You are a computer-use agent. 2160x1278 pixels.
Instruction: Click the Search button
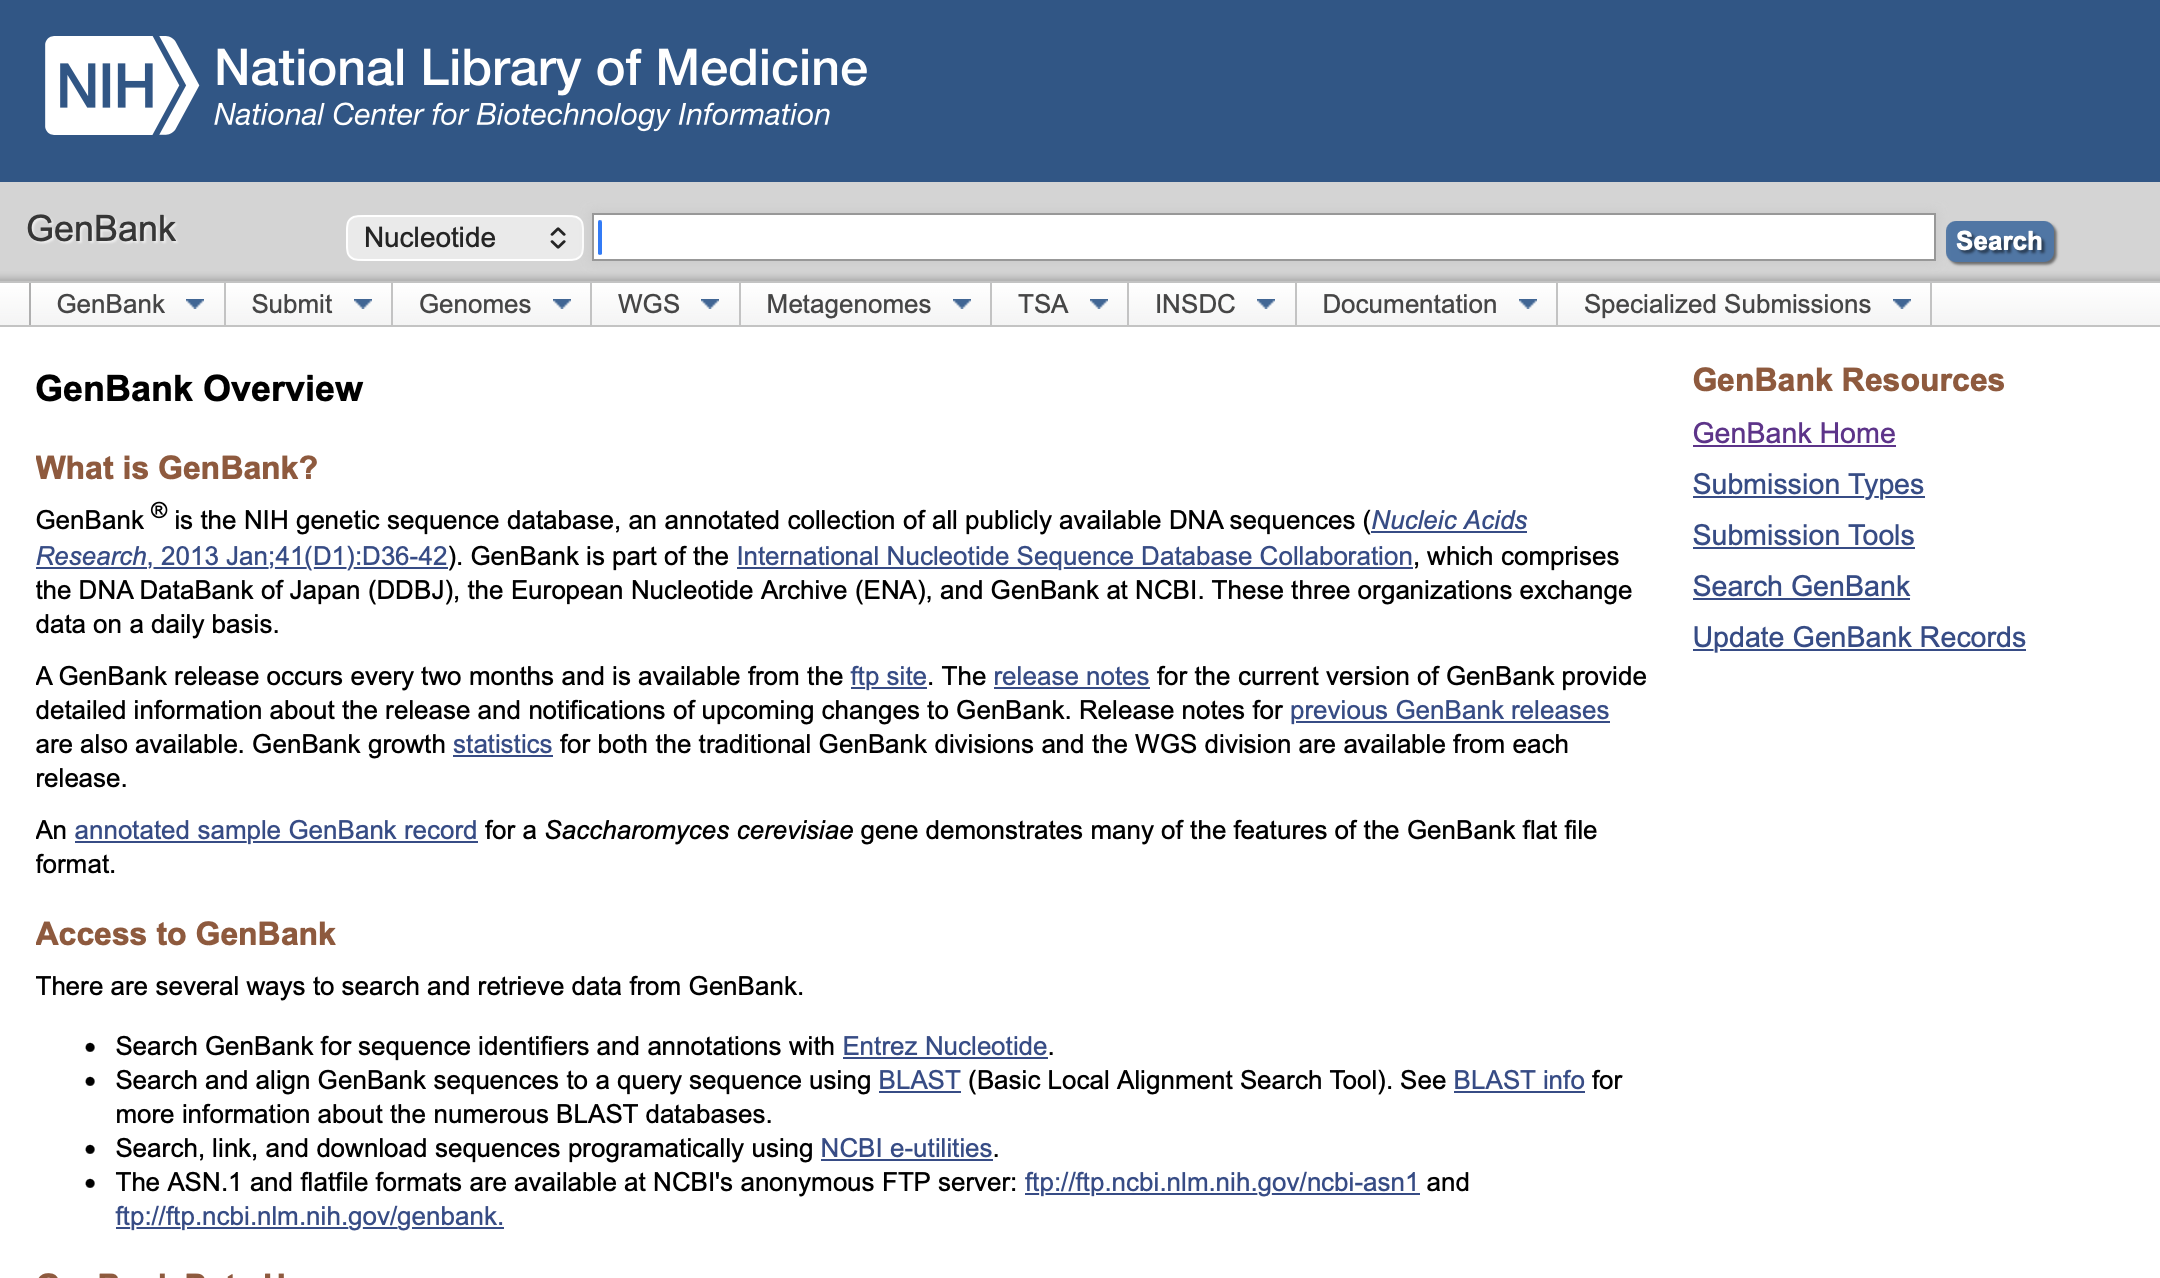tap(2000, 241)
